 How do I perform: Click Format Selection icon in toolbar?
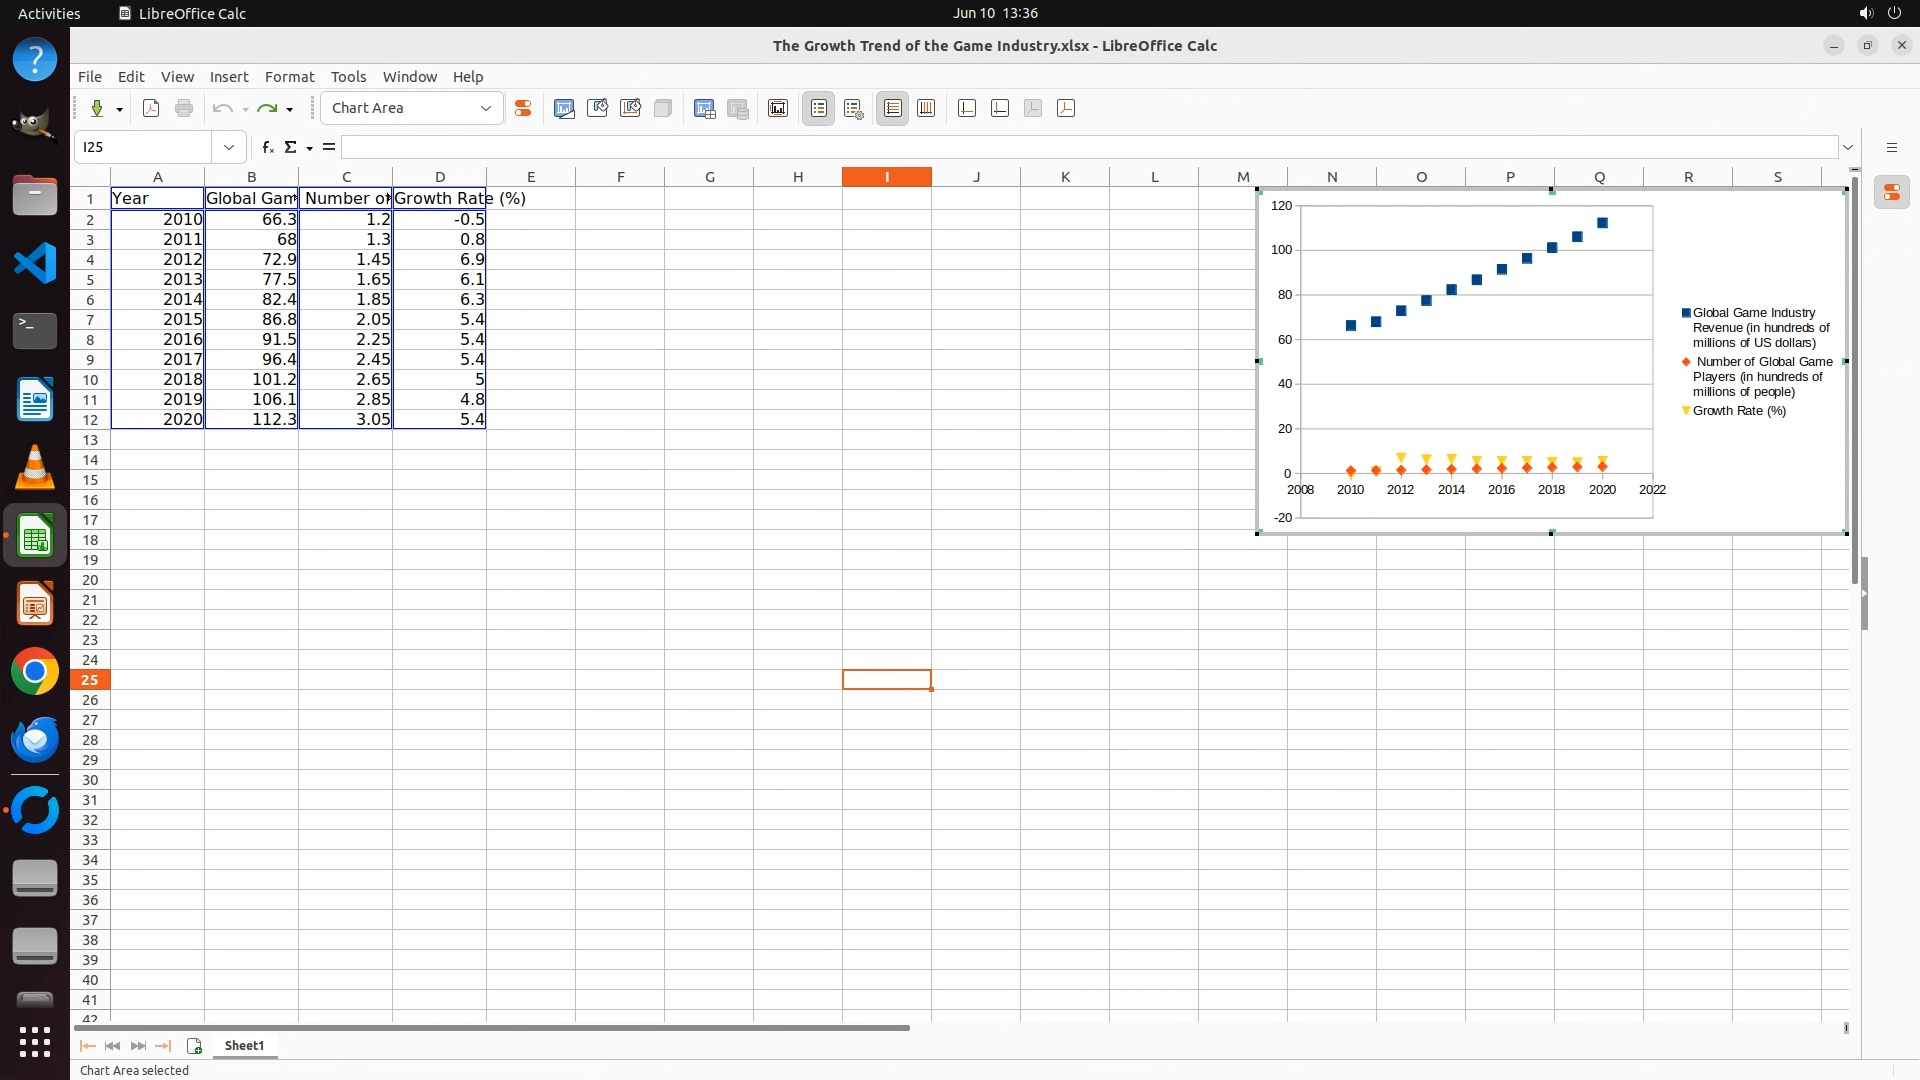click(522, 108)
